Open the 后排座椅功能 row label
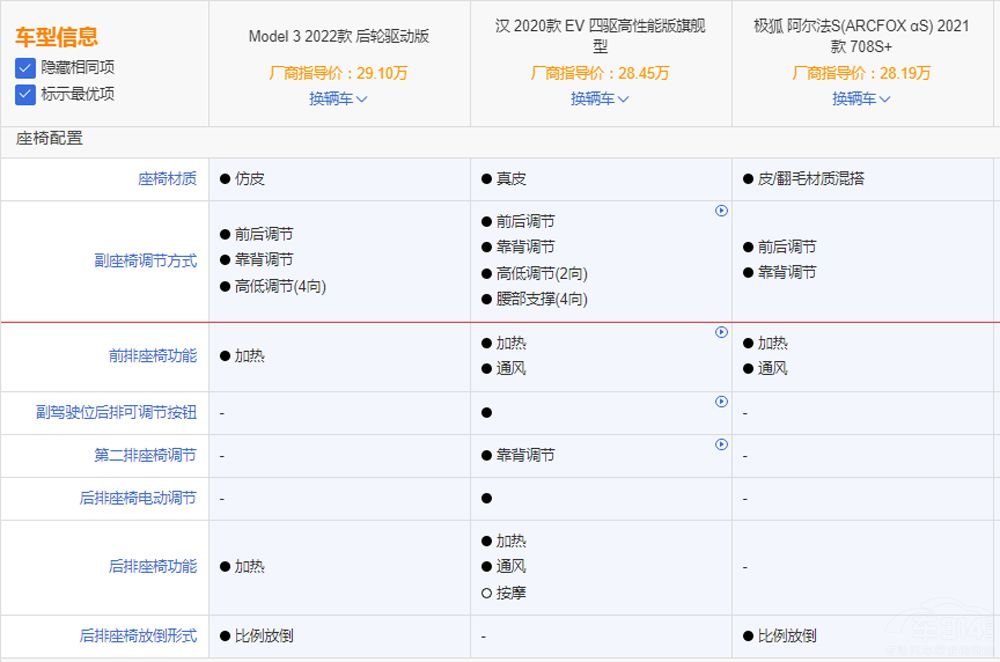The width and height of the screenshot is (1000, 662). coord(152,567)
